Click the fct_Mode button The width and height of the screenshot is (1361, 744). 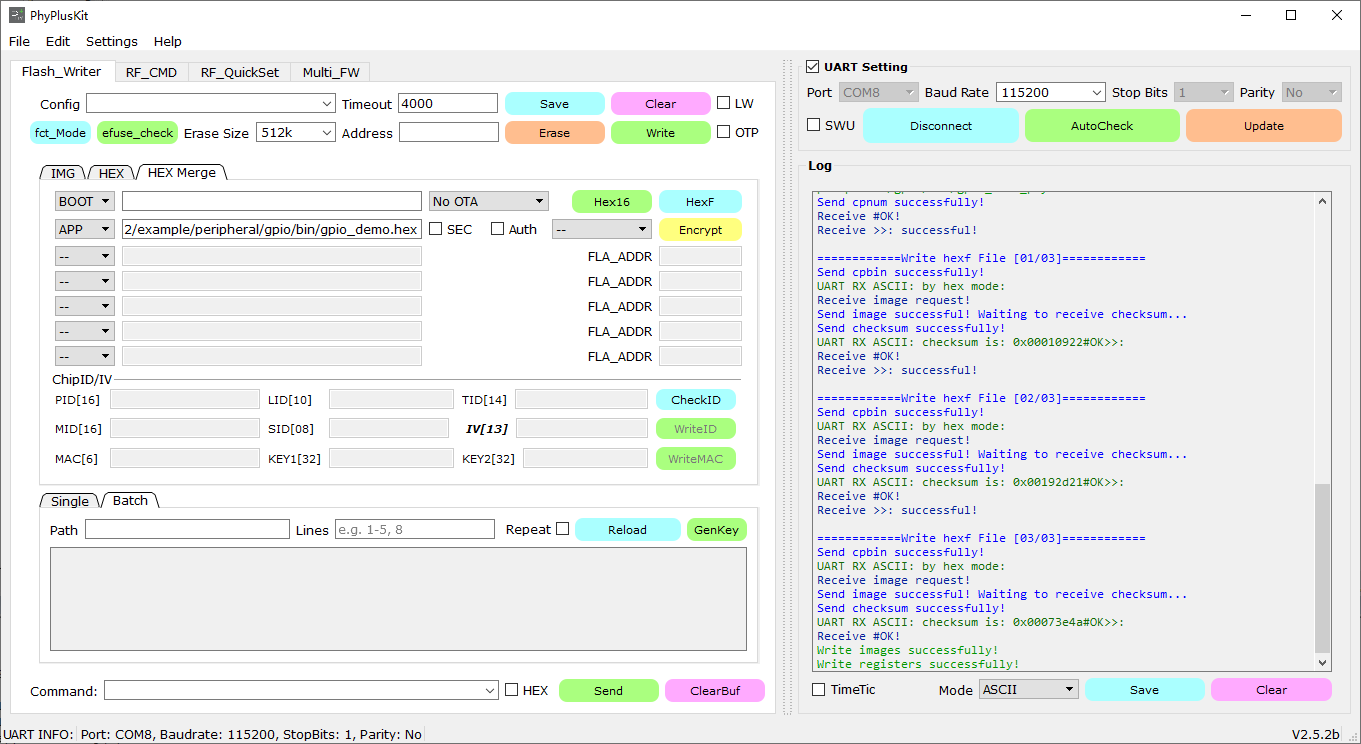pyautogui.click(x=60, y=133)
